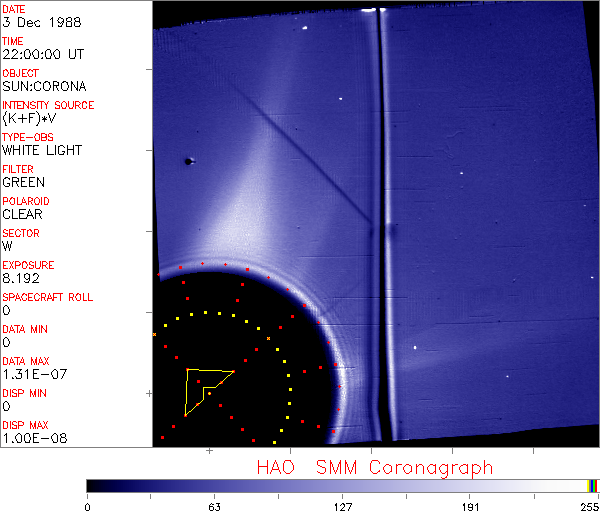Click the 127 tick label on color bar

pyautogui.click(x=342, y=507)
